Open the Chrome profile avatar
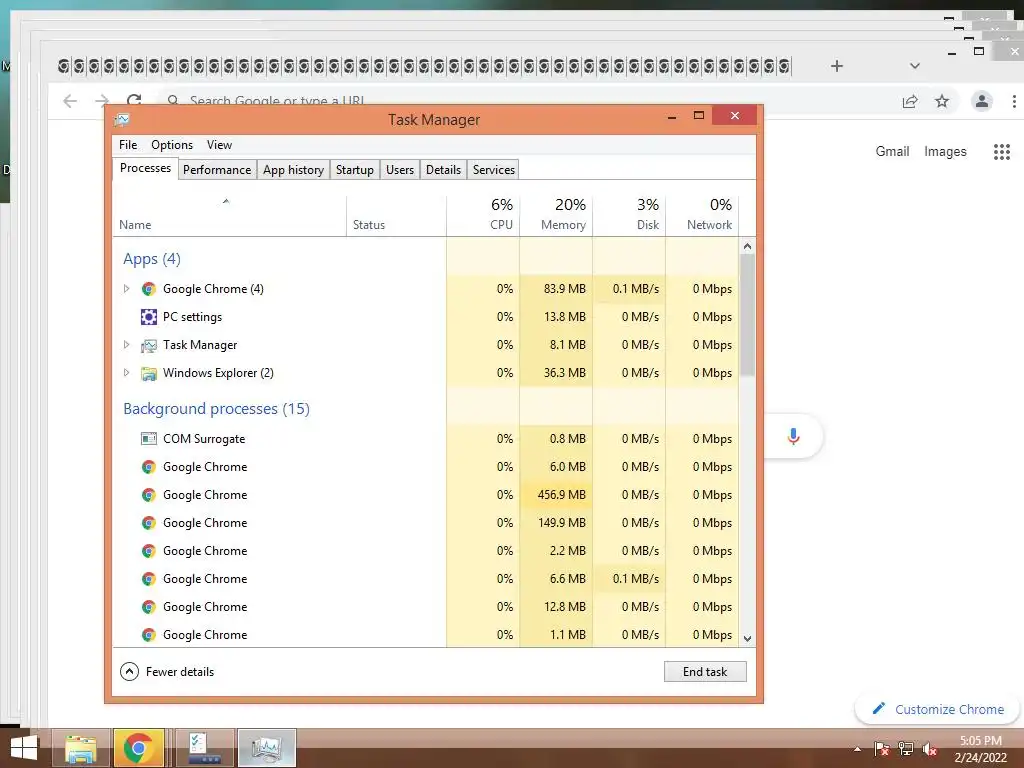This screenshot has height=768, width=1024. tap(982, 101)
